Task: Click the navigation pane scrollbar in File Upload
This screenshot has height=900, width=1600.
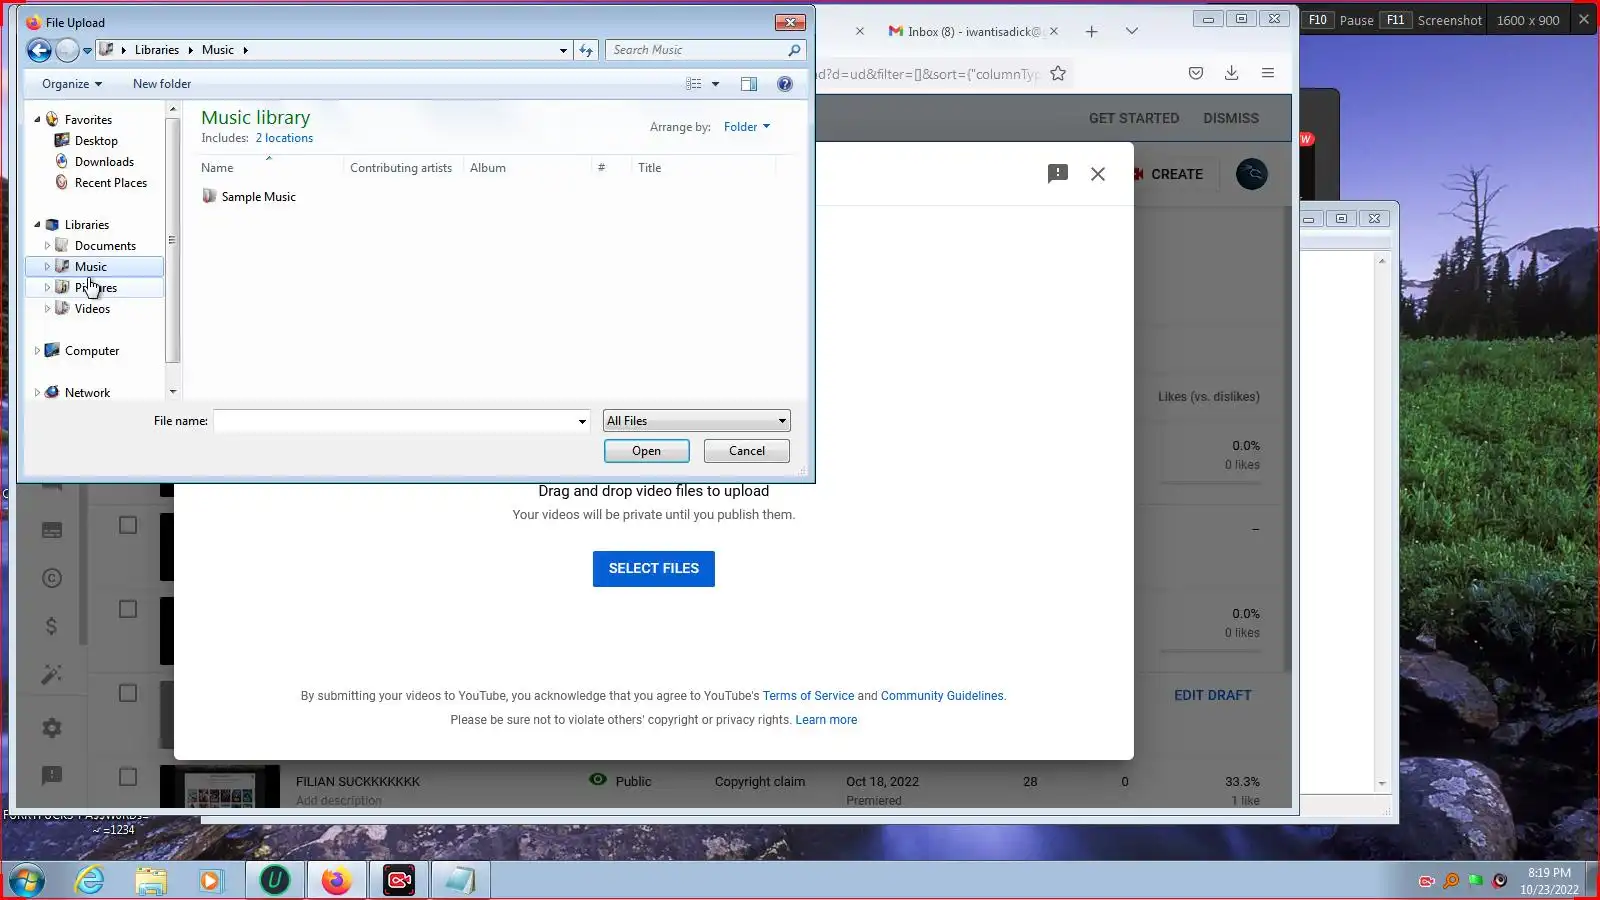Action: 173,240
